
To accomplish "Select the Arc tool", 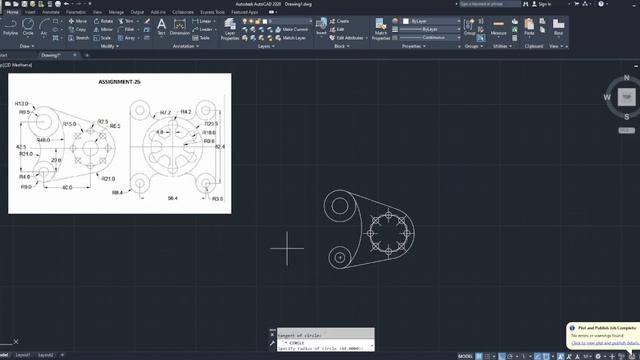I will [44, 27].
